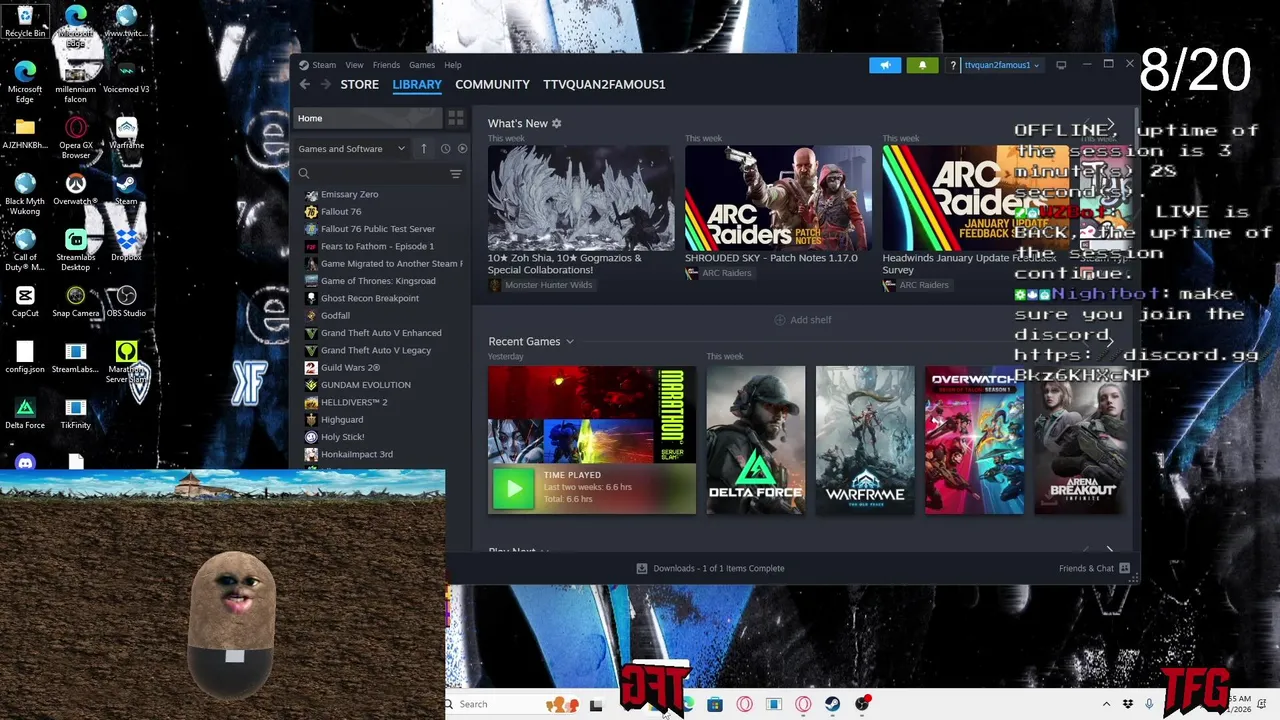1280x720 pixels.
Task: Open the Steam menu
Action: point(324,65)
